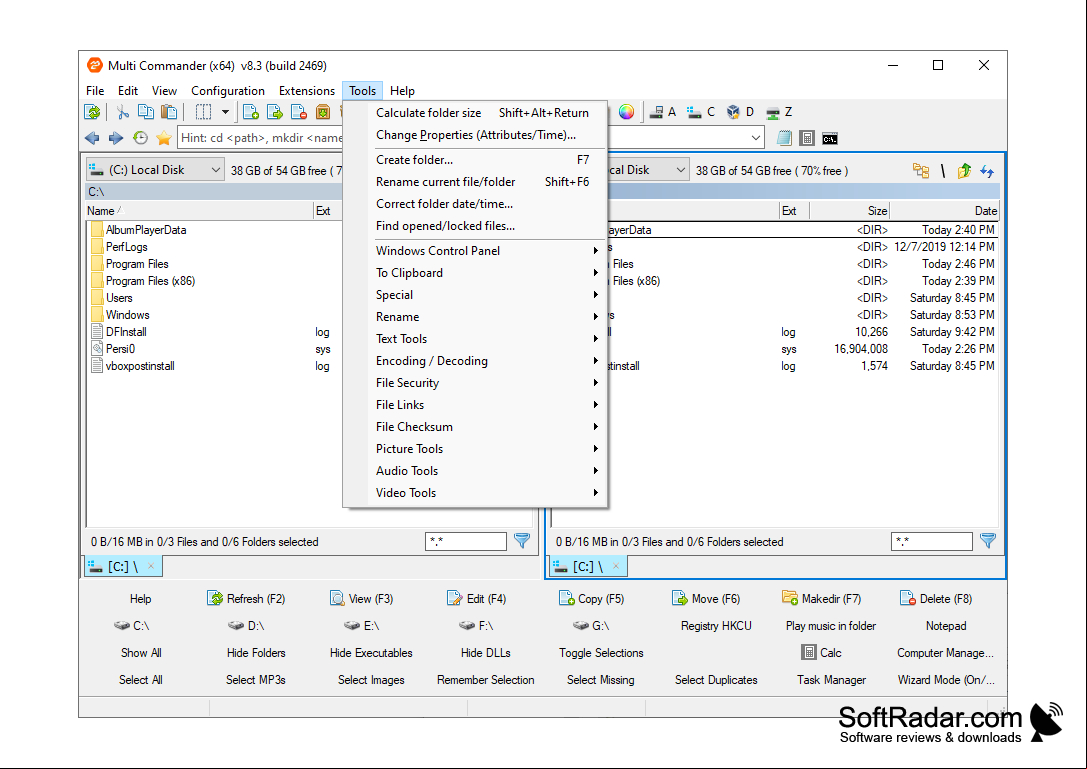This screenshot has height=769, width=1087.
Task: Select the right panel [C:] \ tab
Action: click(x=588, y=567)
